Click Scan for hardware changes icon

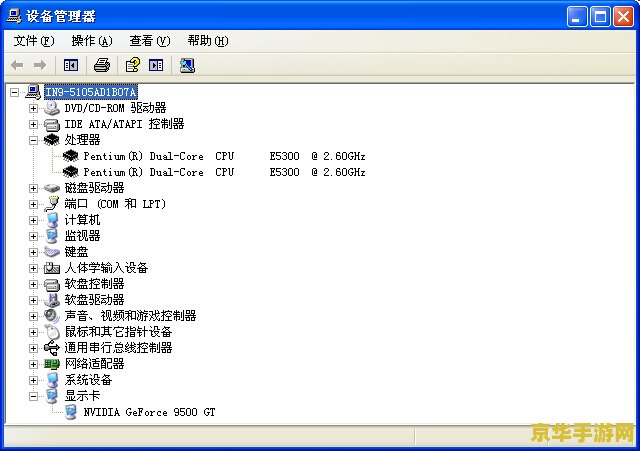coord(187,65)
